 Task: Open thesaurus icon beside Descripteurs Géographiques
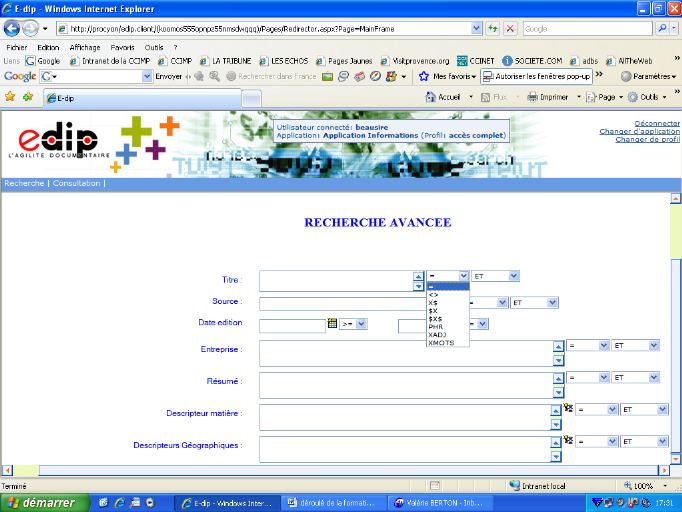point(568,440)
